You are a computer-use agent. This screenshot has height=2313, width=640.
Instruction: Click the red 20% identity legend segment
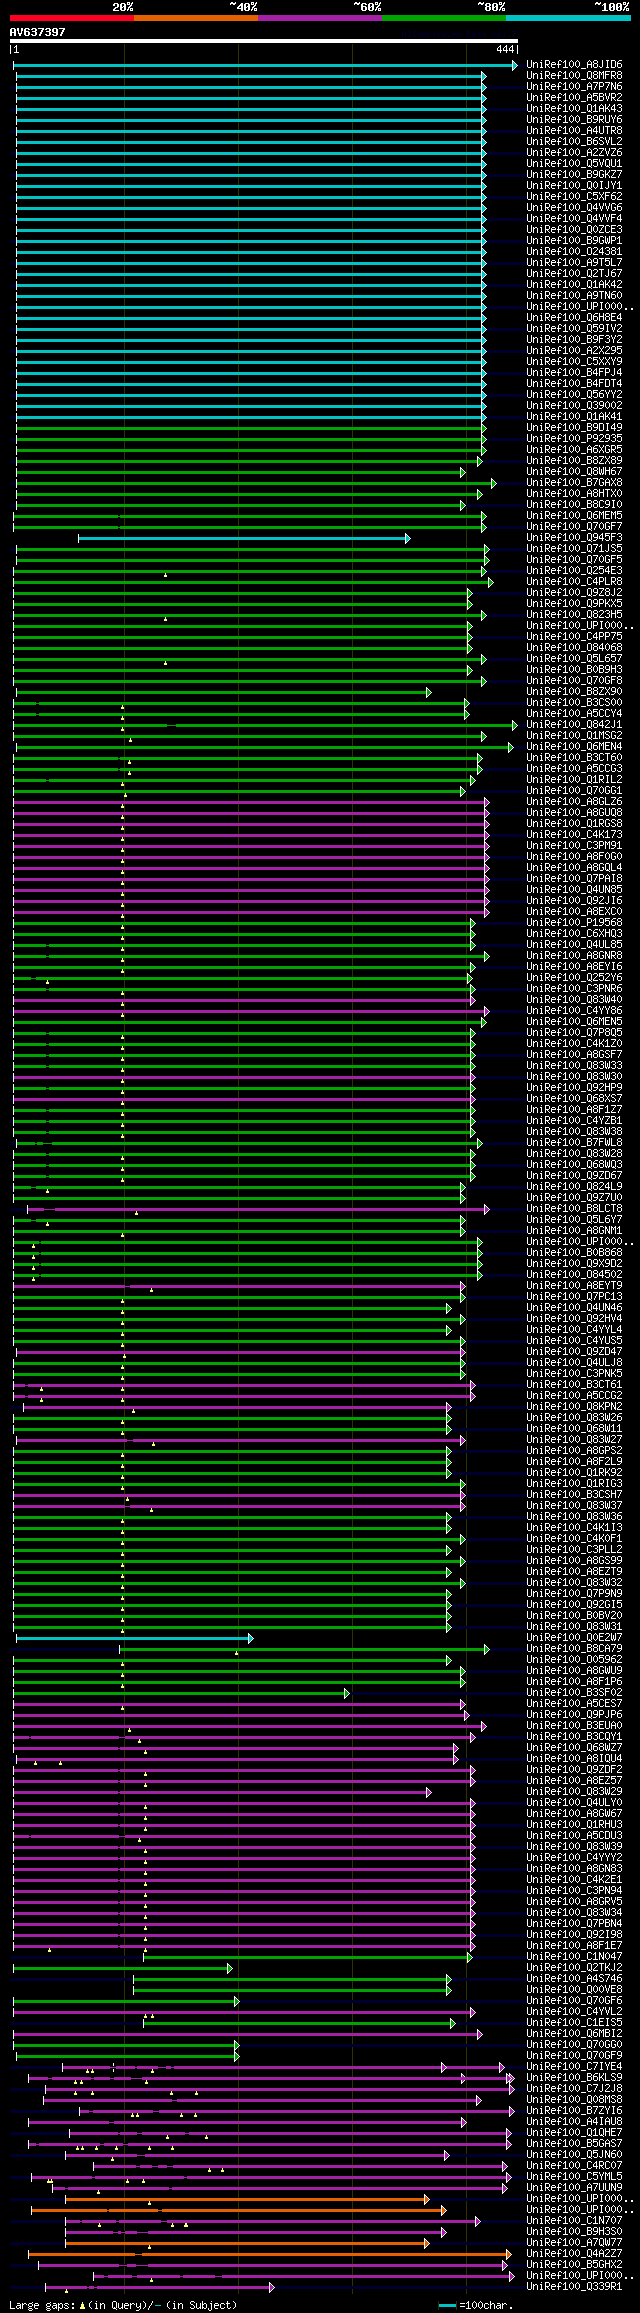[x=72, y=17]
